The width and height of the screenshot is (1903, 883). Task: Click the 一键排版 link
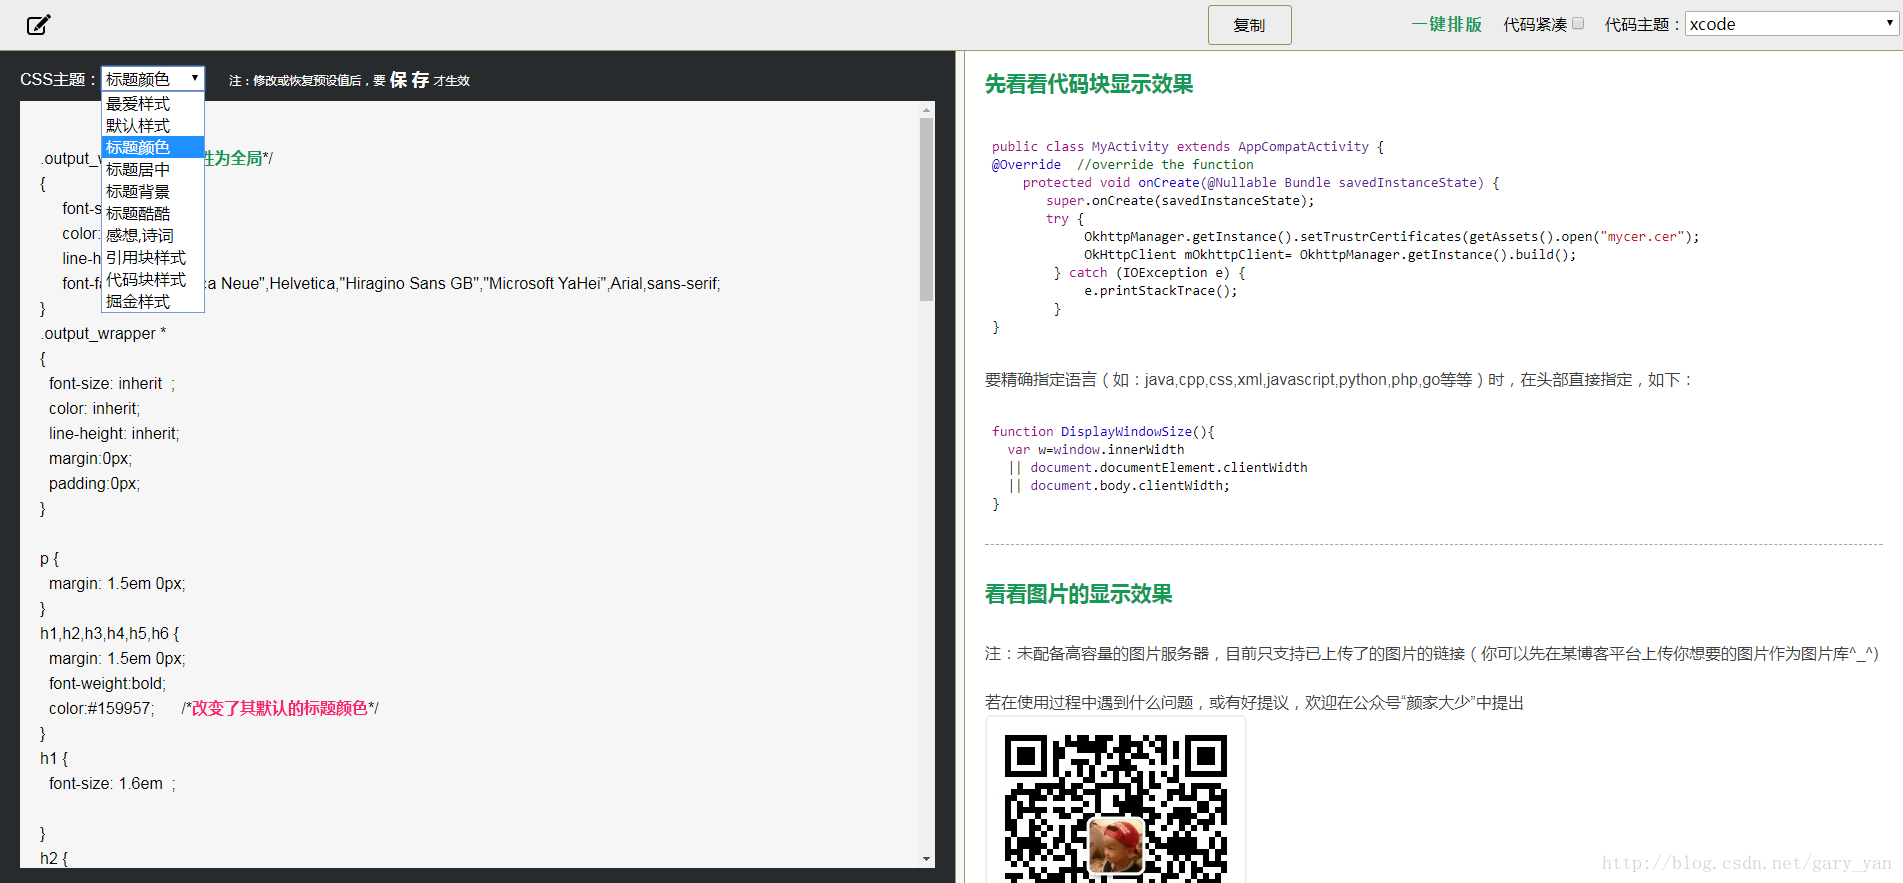pos(1446,24)
